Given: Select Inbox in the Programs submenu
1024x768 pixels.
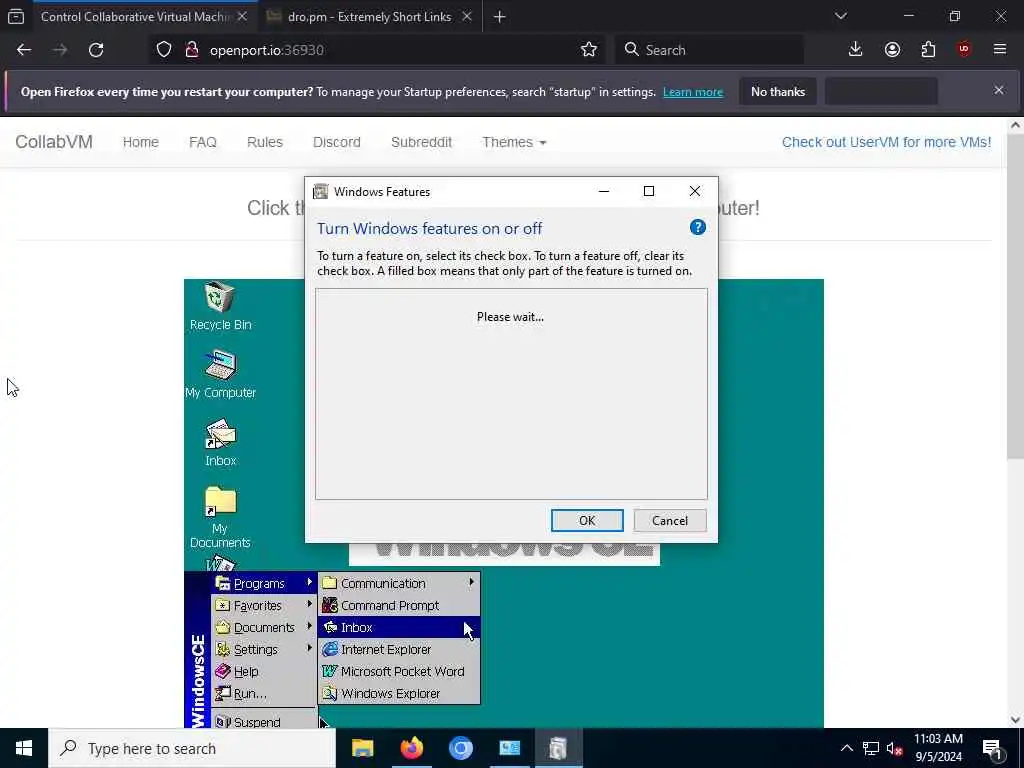Looking at the screenshot, I should click(399, 627).
